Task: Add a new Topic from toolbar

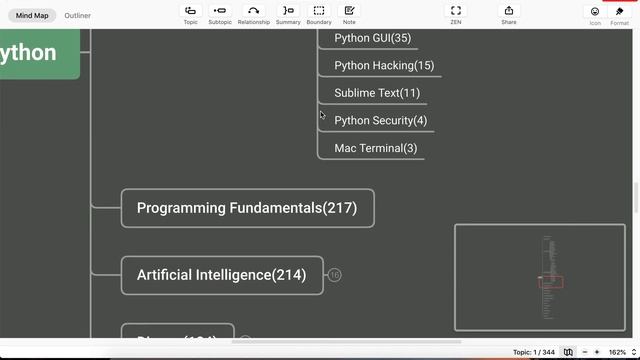Action: [190, 15]
